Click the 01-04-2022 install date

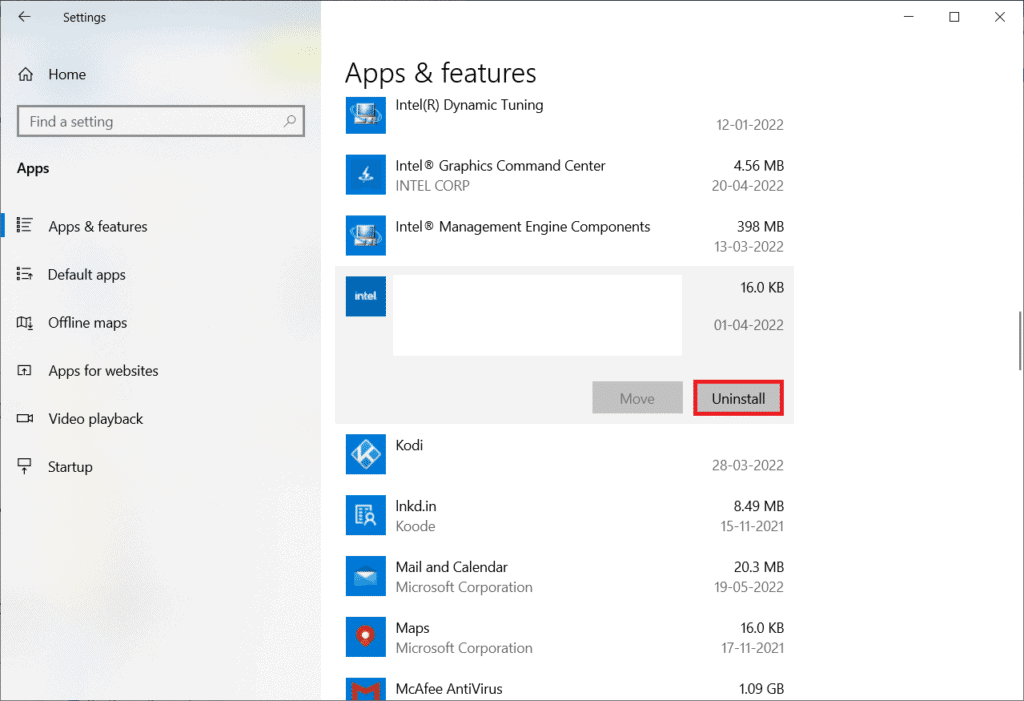(748, 325)
